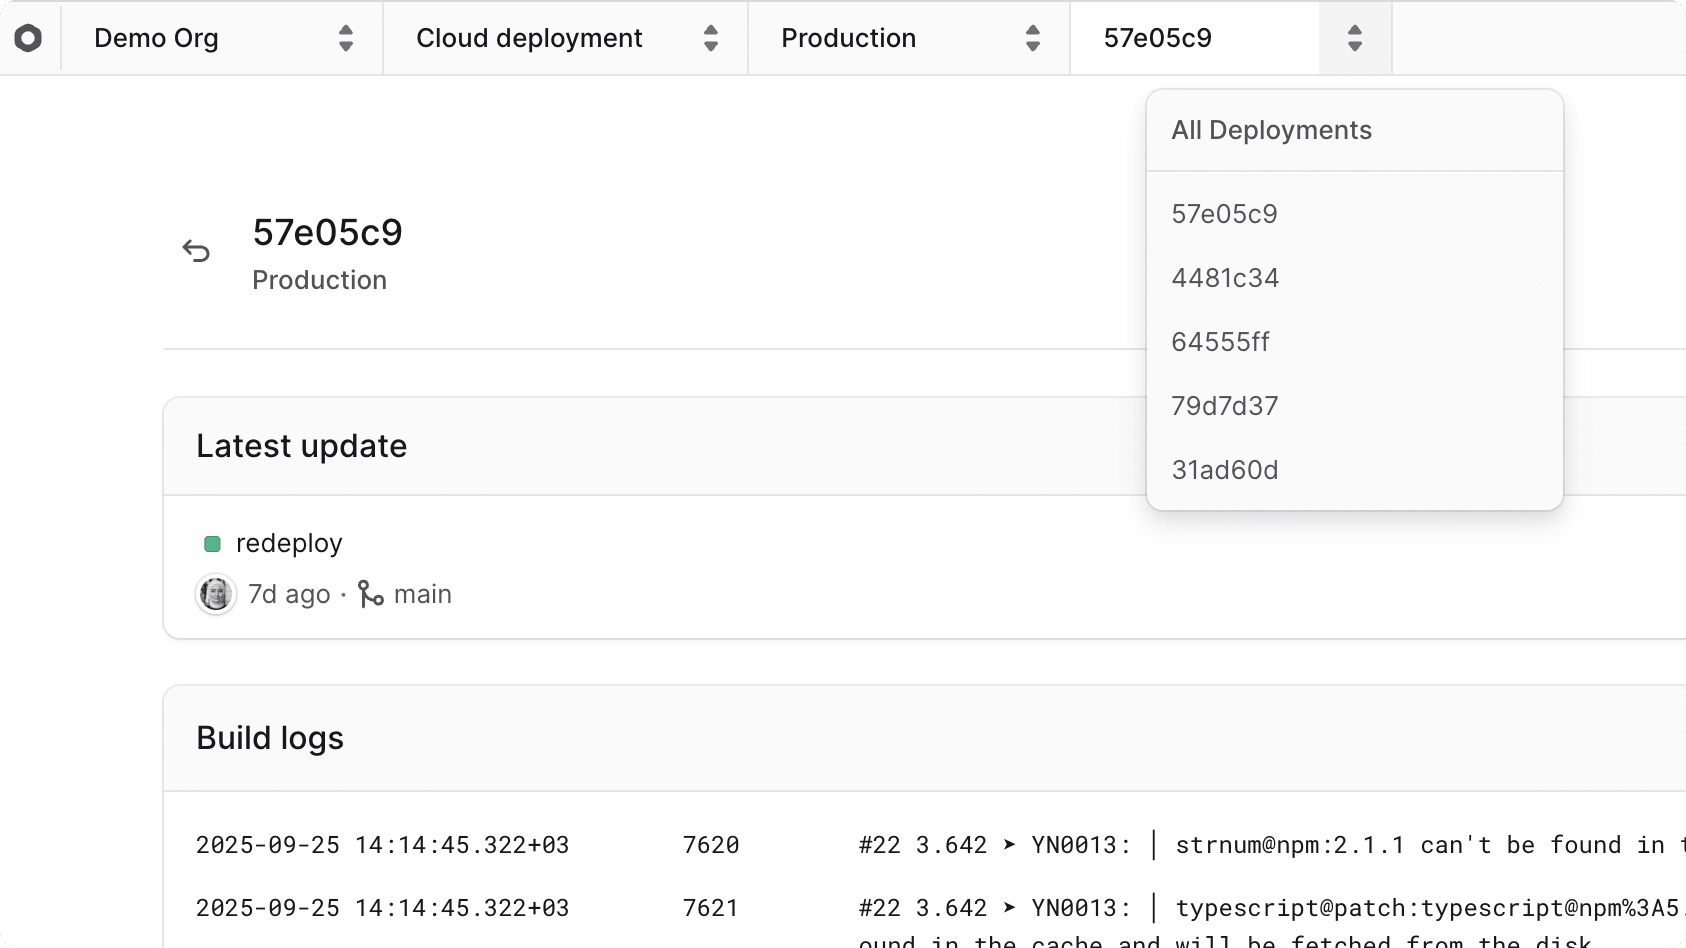
Task: Click 57e05c9 in the deployments dropdown list
Action: tap(1224, 214)
